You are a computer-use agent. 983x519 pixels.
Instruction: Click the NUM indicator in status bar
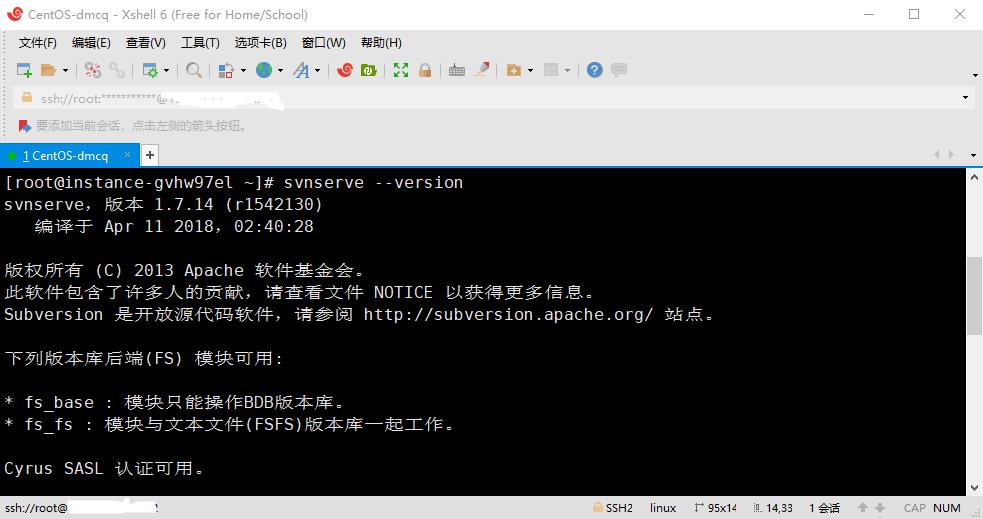[947, 508]
